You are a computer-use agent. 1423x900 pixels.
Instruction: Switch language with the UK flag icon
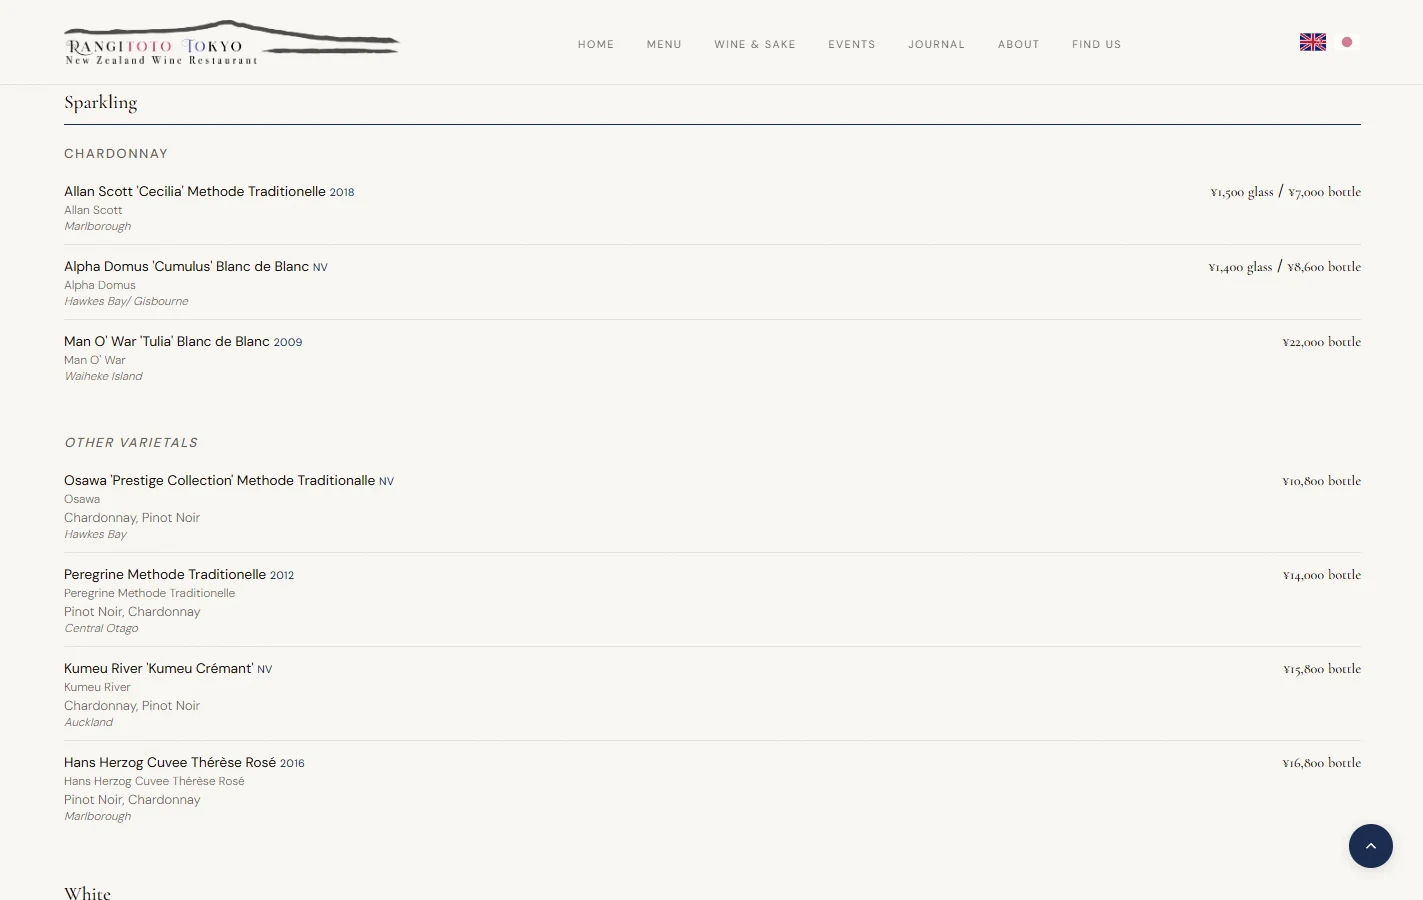coord(1313,42)
